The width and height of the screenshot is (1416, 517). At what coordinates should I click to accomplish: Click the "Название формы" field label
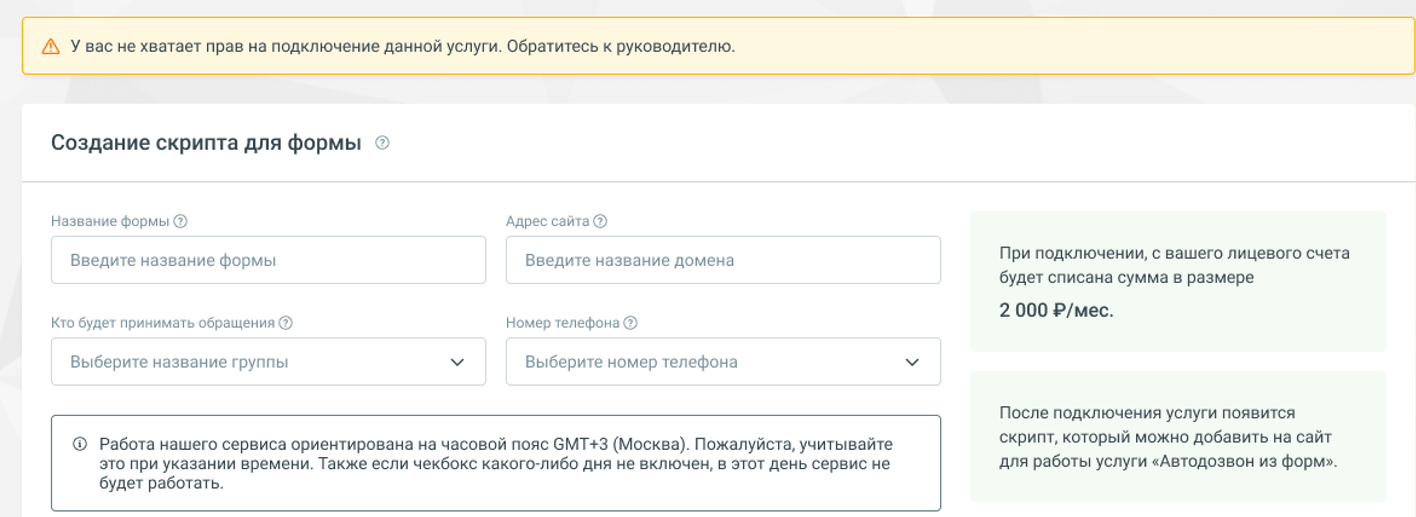pos(110,222)
